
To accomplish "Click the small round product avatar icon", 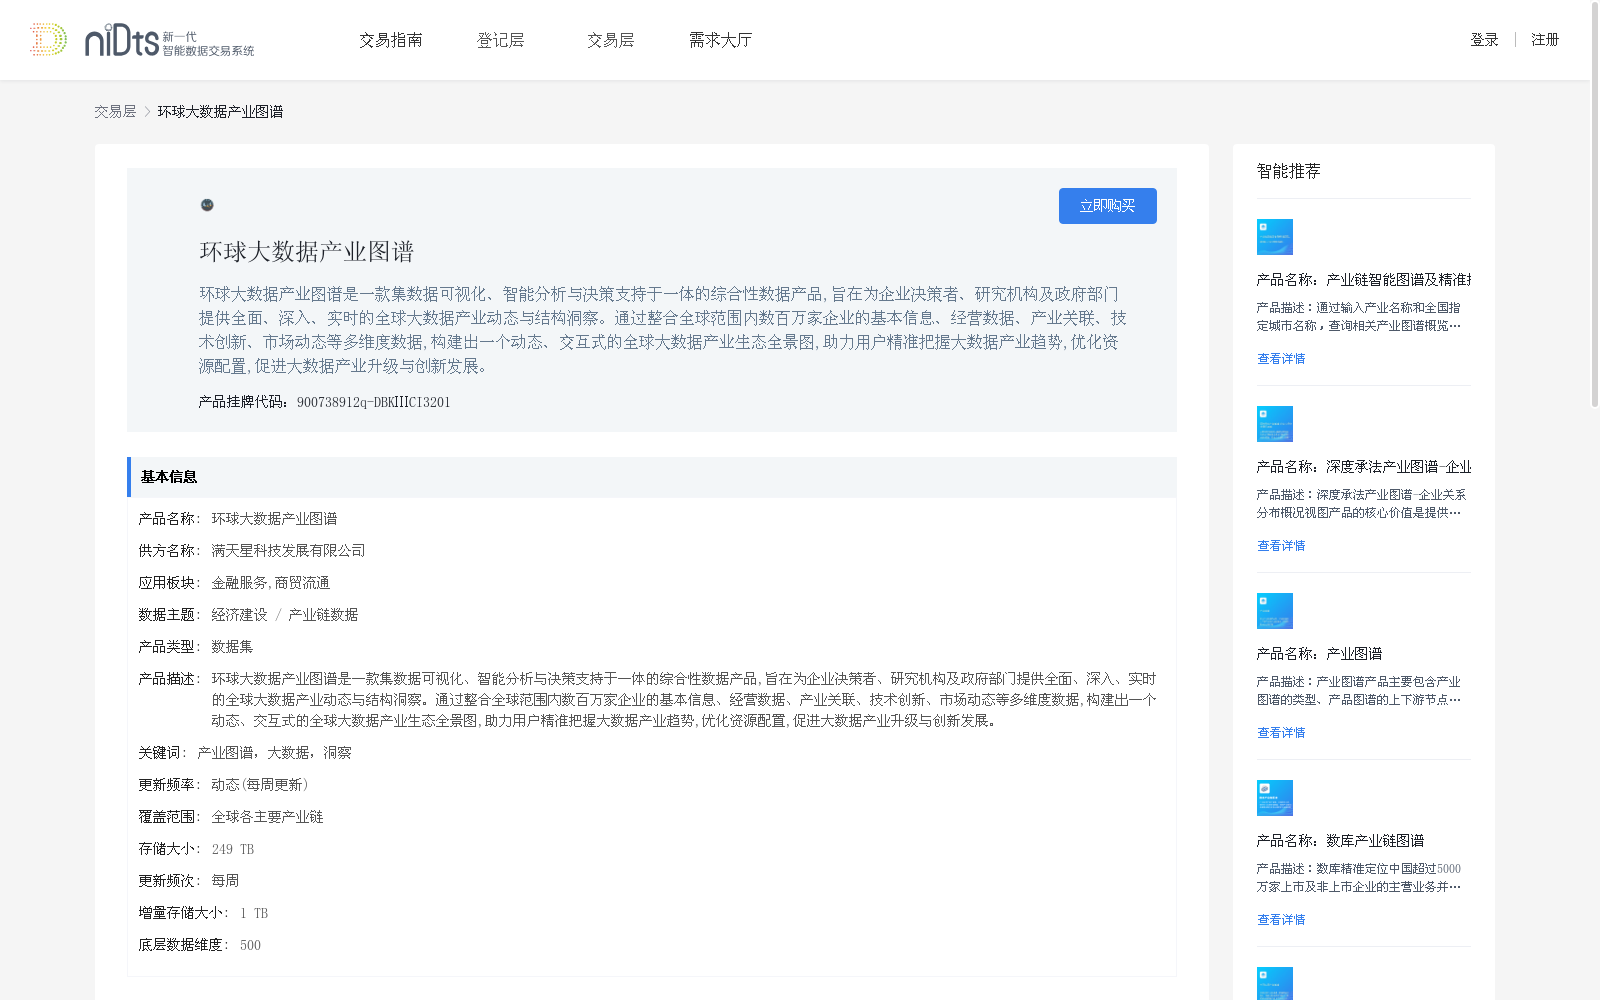I will click(x=207, y=205).
